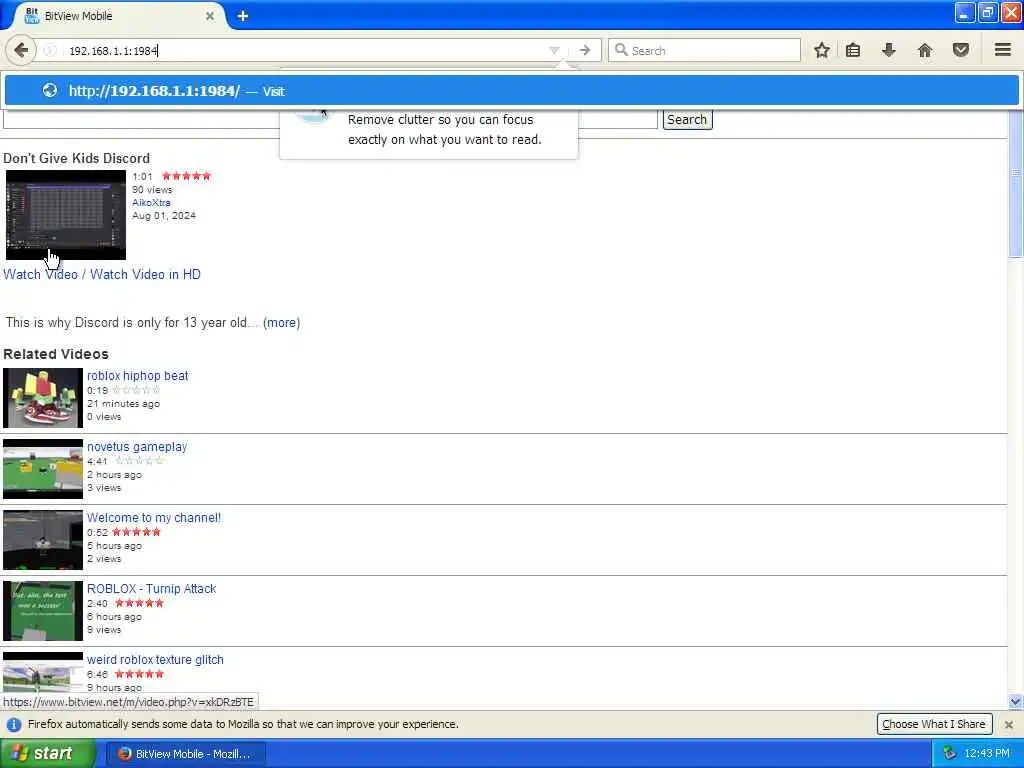Click the Watch Video in HD link
Screen dimensions: 1024x768
coord(145,274)
